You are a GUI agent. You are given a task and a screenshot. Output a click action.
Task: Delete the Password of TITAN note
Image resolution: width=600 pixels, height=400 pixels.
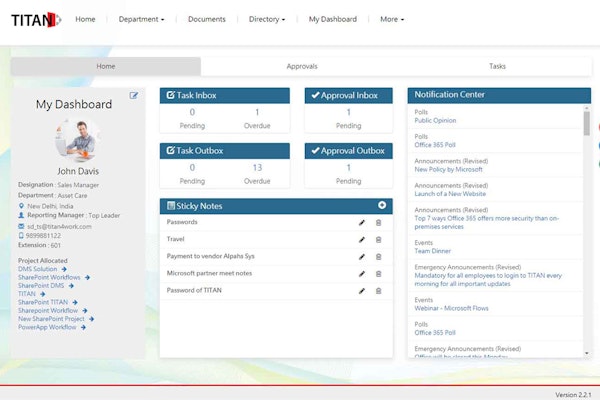[x=378, y=290]
